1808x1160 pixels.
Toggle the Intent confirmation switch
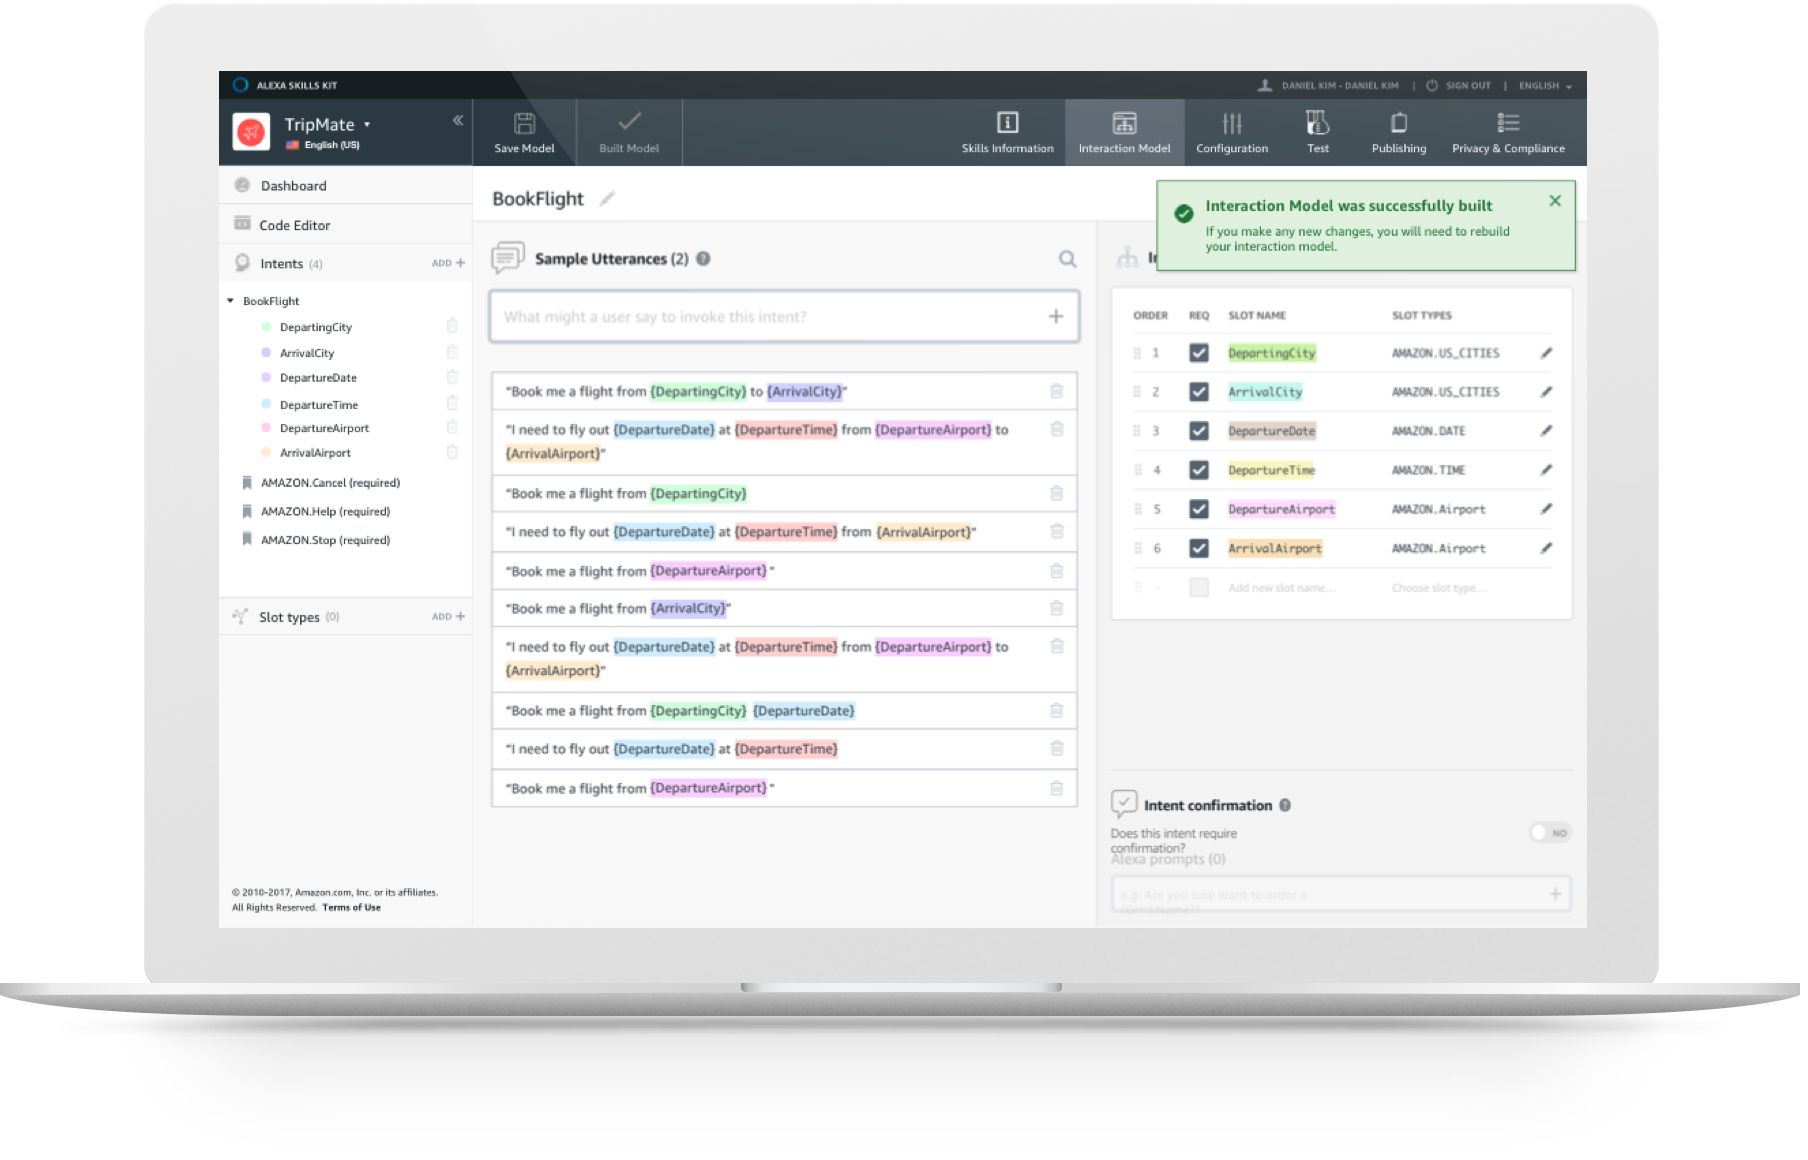(x=1550, y=833)
